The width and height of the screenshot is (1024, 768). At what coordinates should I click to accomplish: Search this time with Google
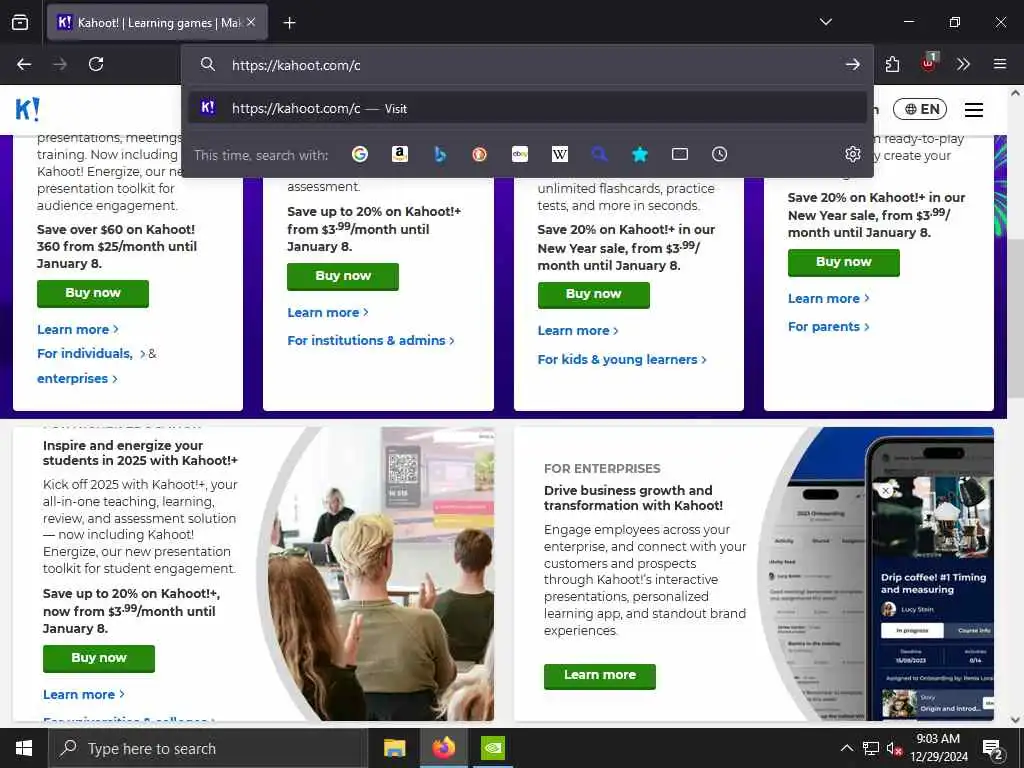click(x=360, y=154)
